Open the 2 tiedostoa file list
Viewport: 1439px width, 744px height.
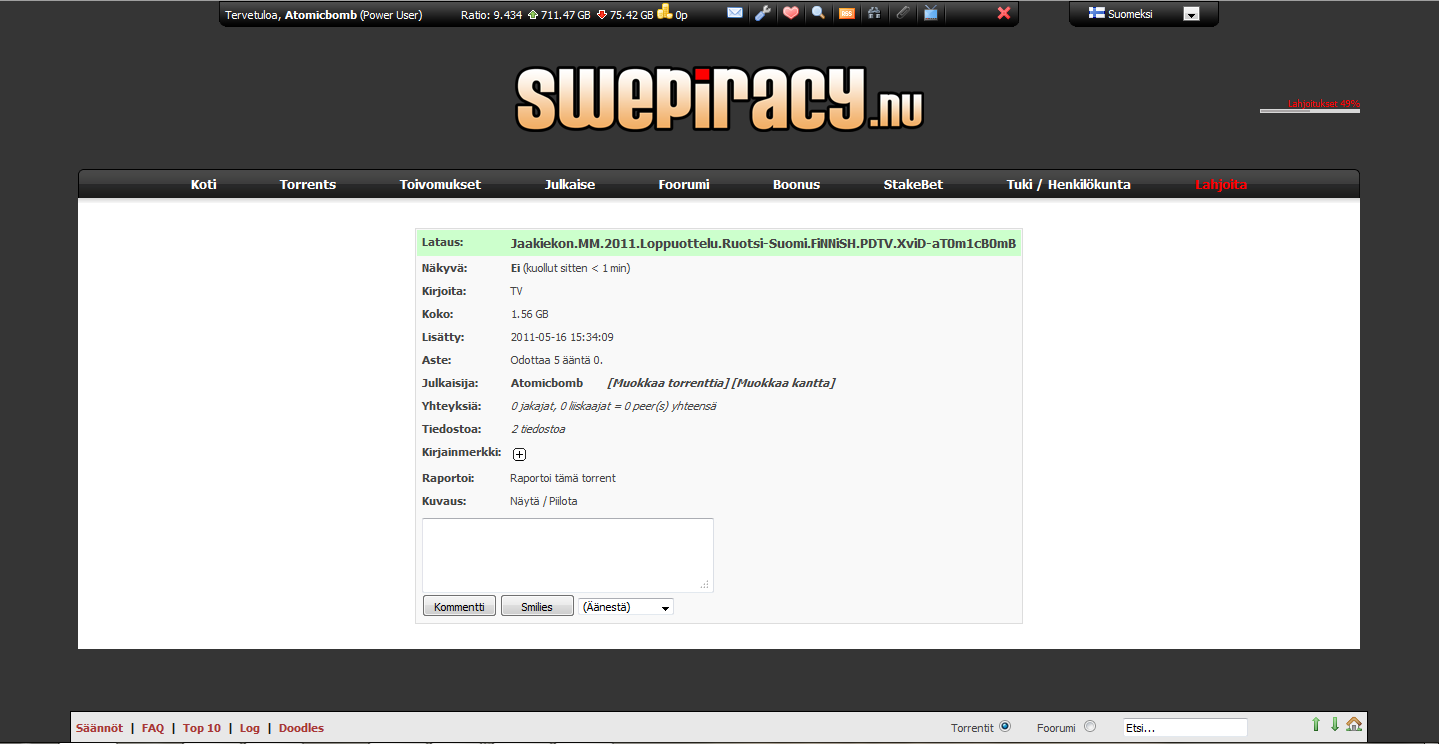tap(538, 429)
